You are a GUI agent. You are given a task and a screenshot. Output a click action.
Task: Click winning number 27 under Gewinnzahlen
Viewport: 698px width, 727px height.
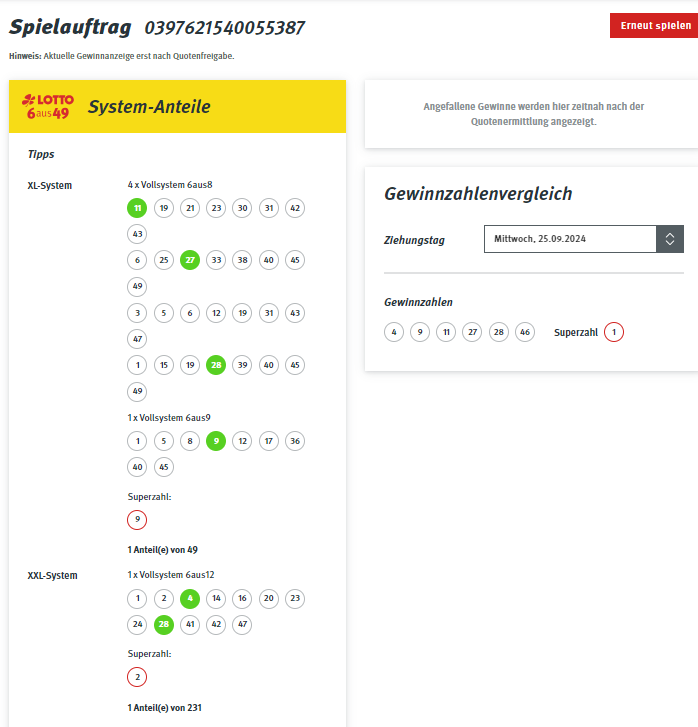coord(472,332)
